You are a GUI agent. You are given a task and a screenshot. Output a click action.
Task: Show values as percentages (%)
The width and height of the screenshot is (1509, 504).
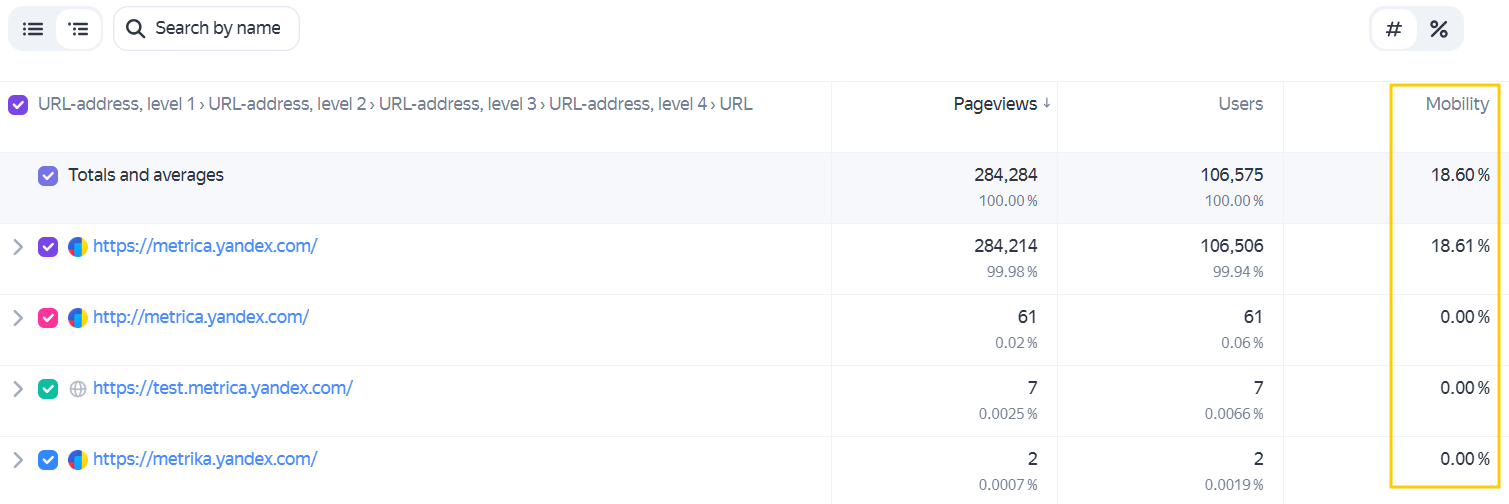click(1439, 29)
